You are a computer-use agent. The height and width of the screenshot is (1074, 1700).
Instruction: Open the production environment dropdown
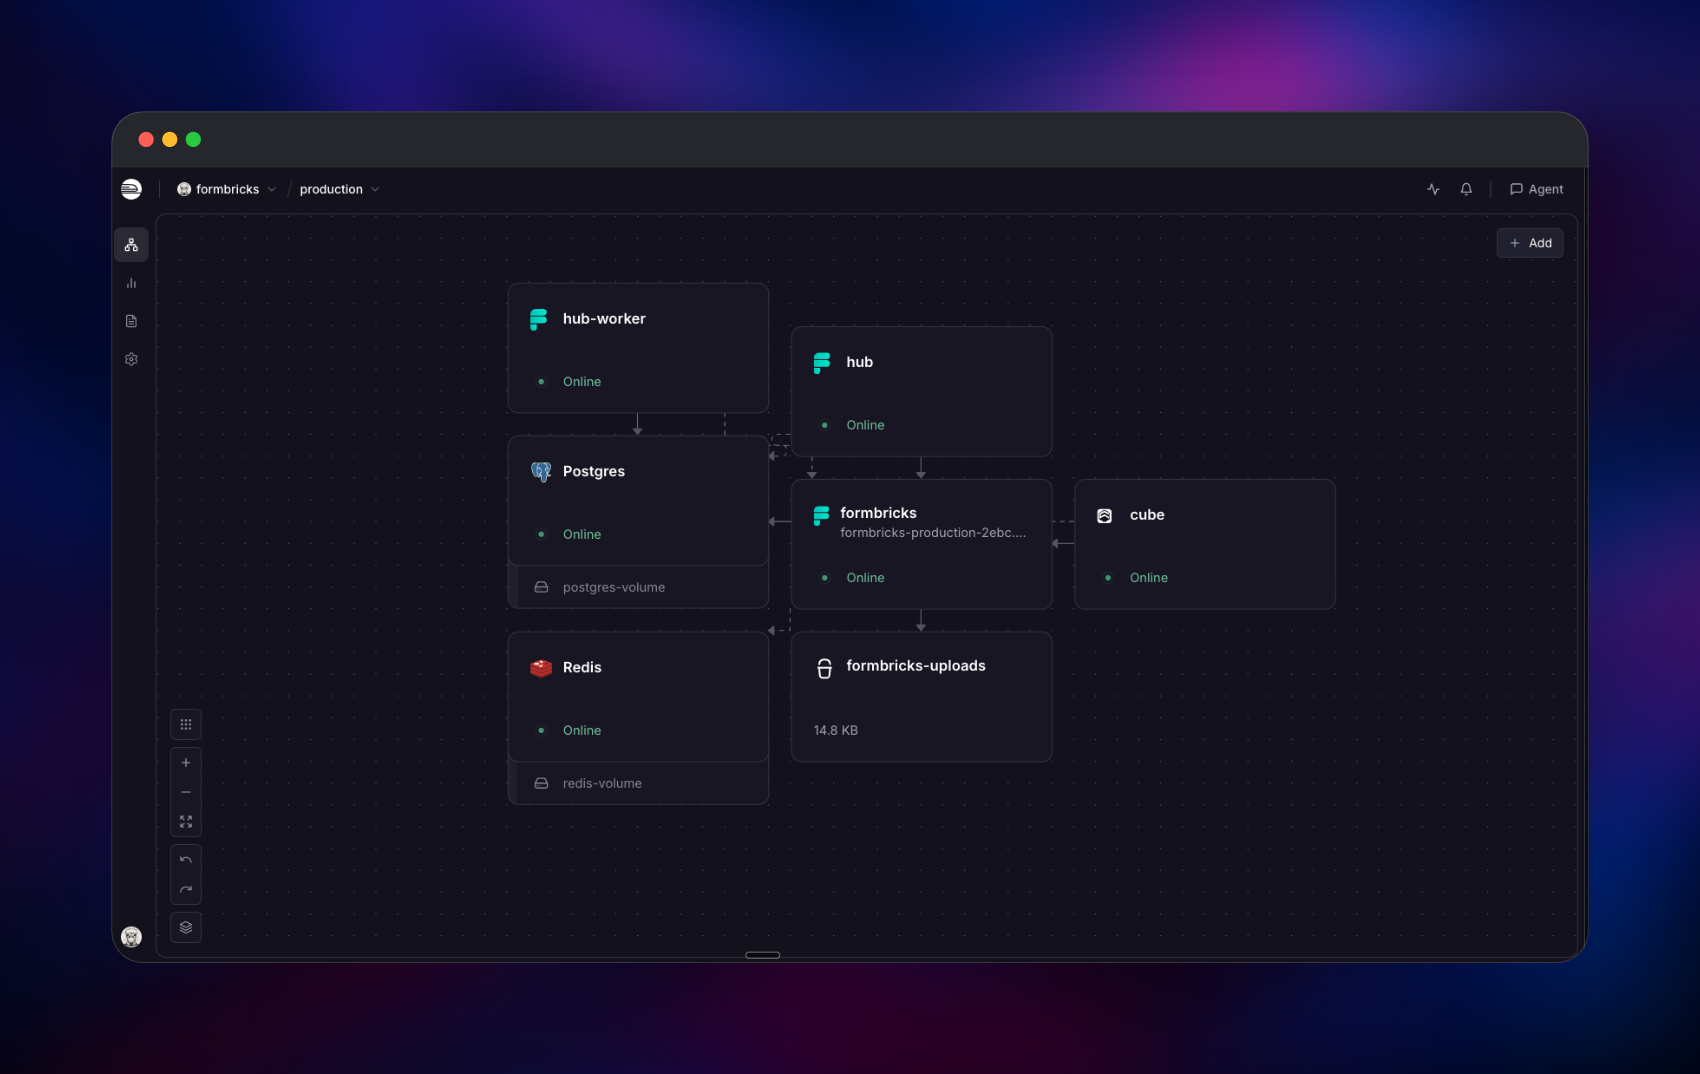point(340,189)
